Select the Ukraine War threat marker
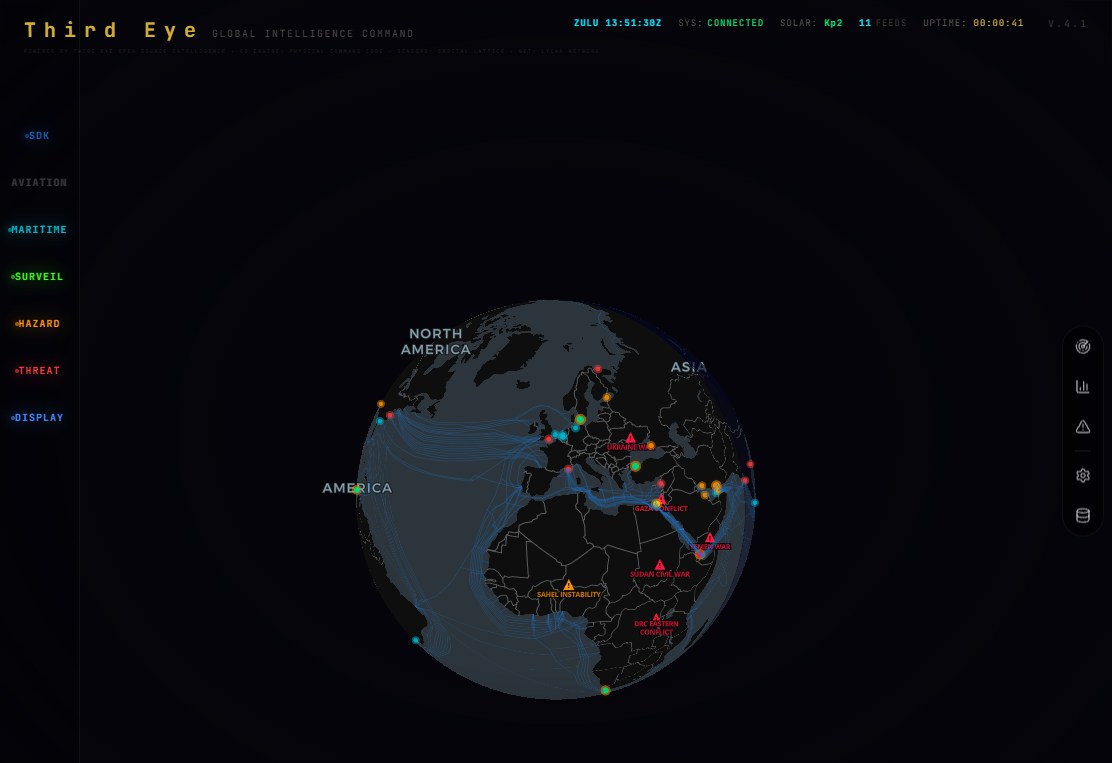Screen dimensions: 1112x763 tap(630, 438)
